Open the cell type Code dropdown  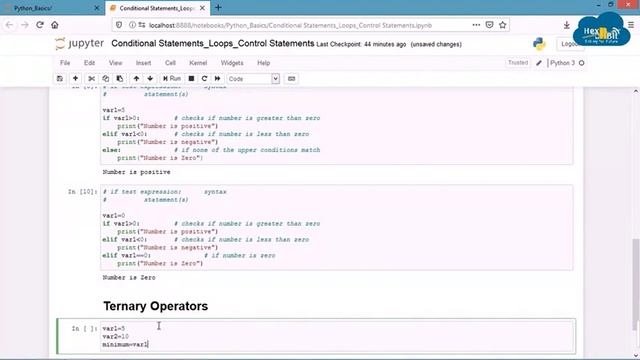coord(253,79)
